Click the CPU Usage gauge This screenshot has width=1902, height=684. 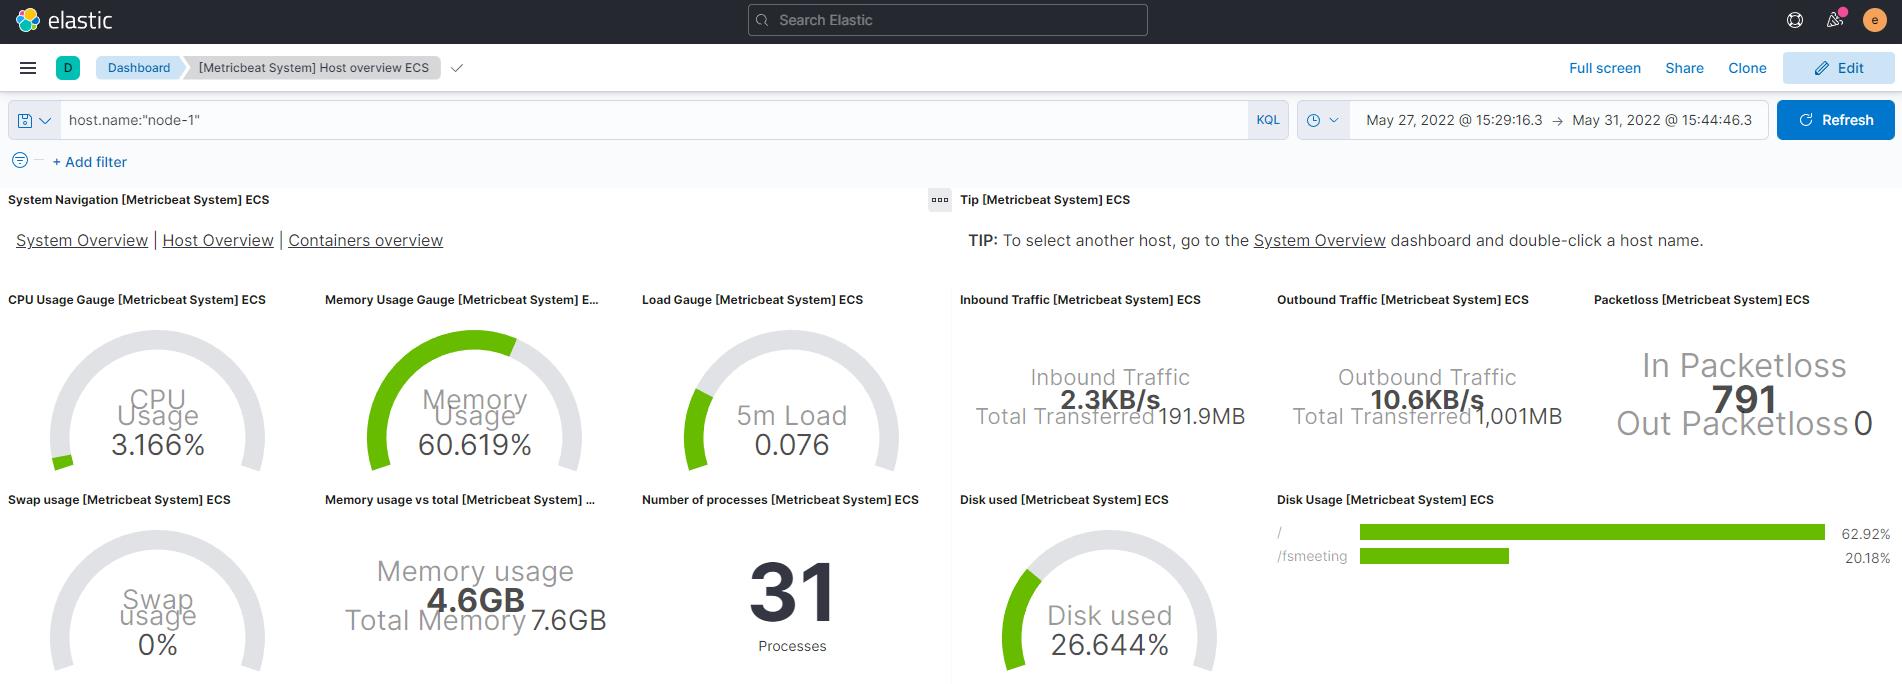pyautogui.click(x=158, y=400)
